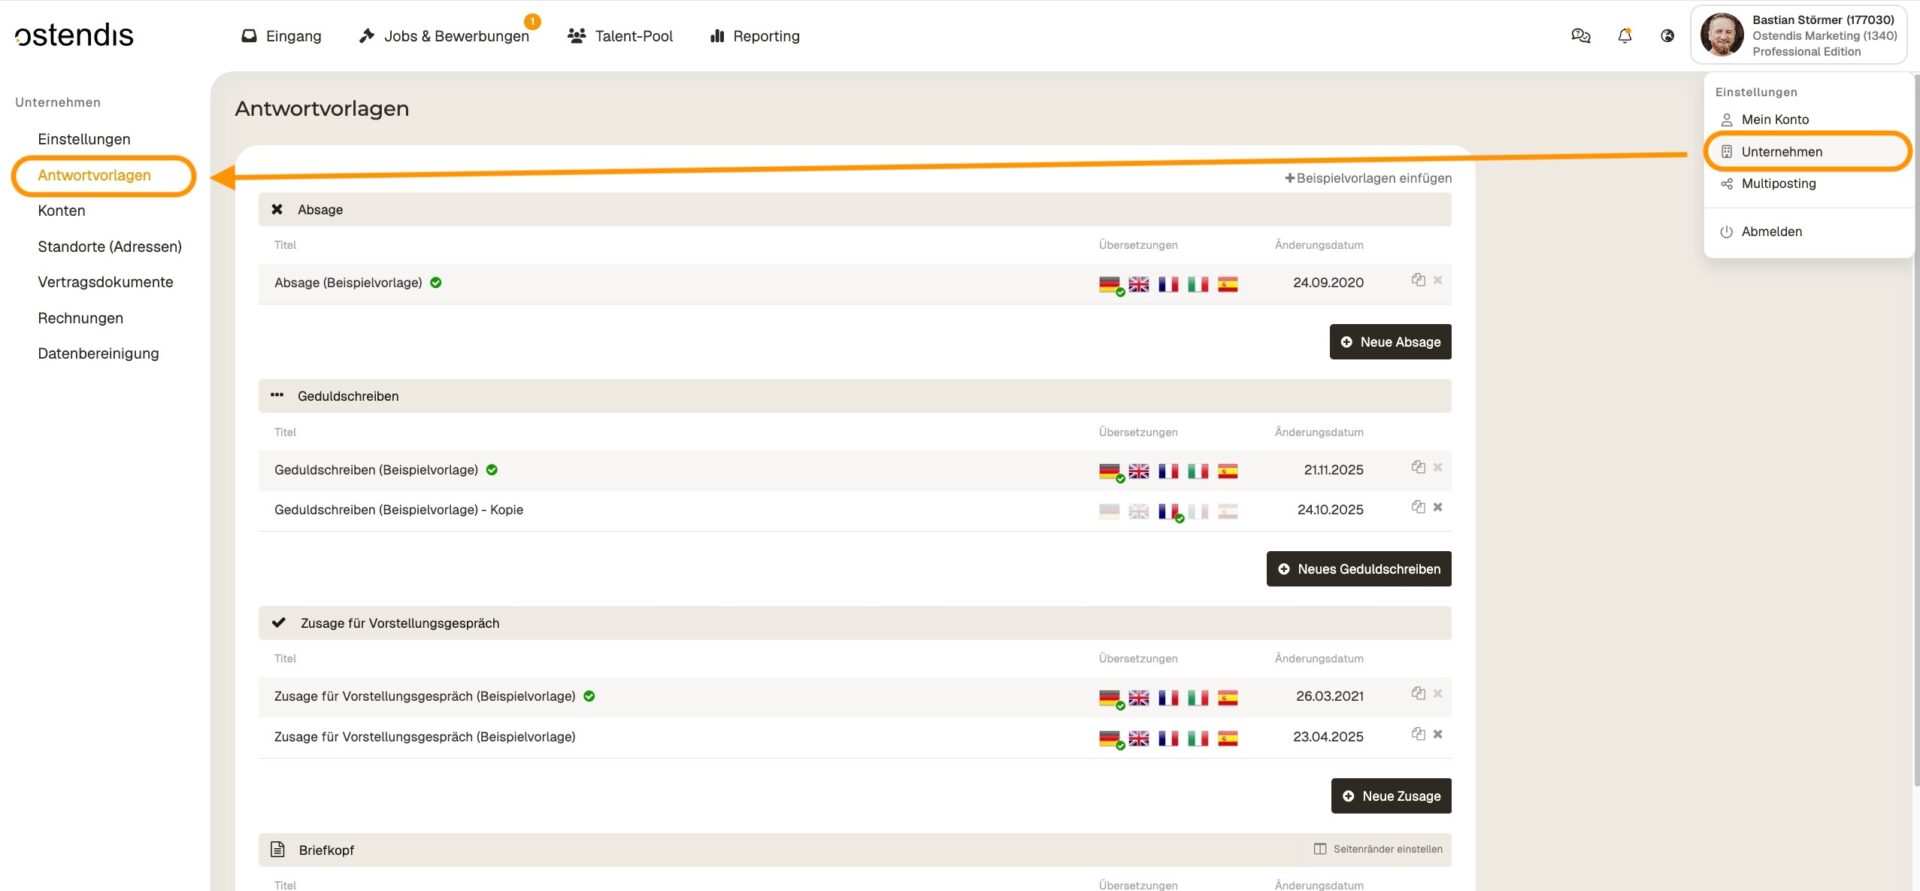The width and height of the screenshot is (1920, 891).
Task: Click the UK flag on Absage (Beispielvorlage)
Action: (1139, 284)
